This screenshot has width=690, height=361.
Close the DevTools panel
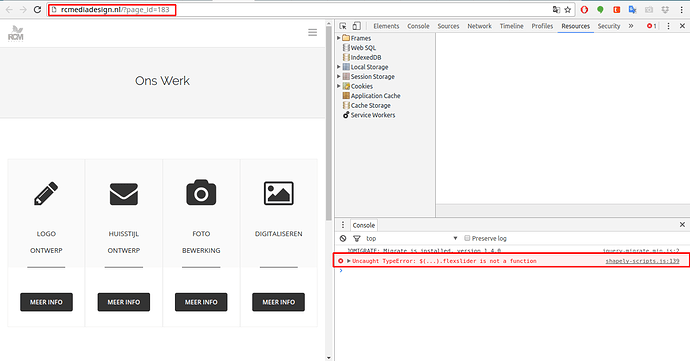tap(682, 26)
